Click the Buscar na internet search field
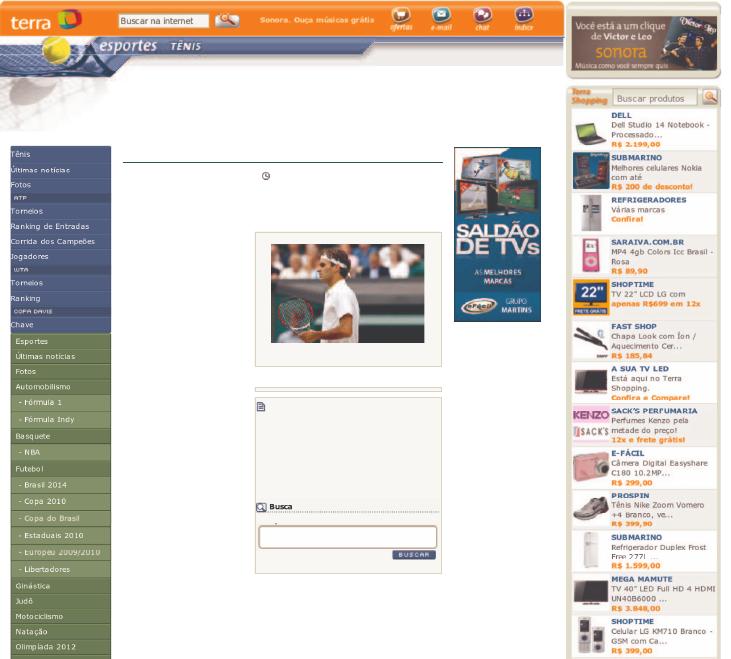 click(163, 20)
